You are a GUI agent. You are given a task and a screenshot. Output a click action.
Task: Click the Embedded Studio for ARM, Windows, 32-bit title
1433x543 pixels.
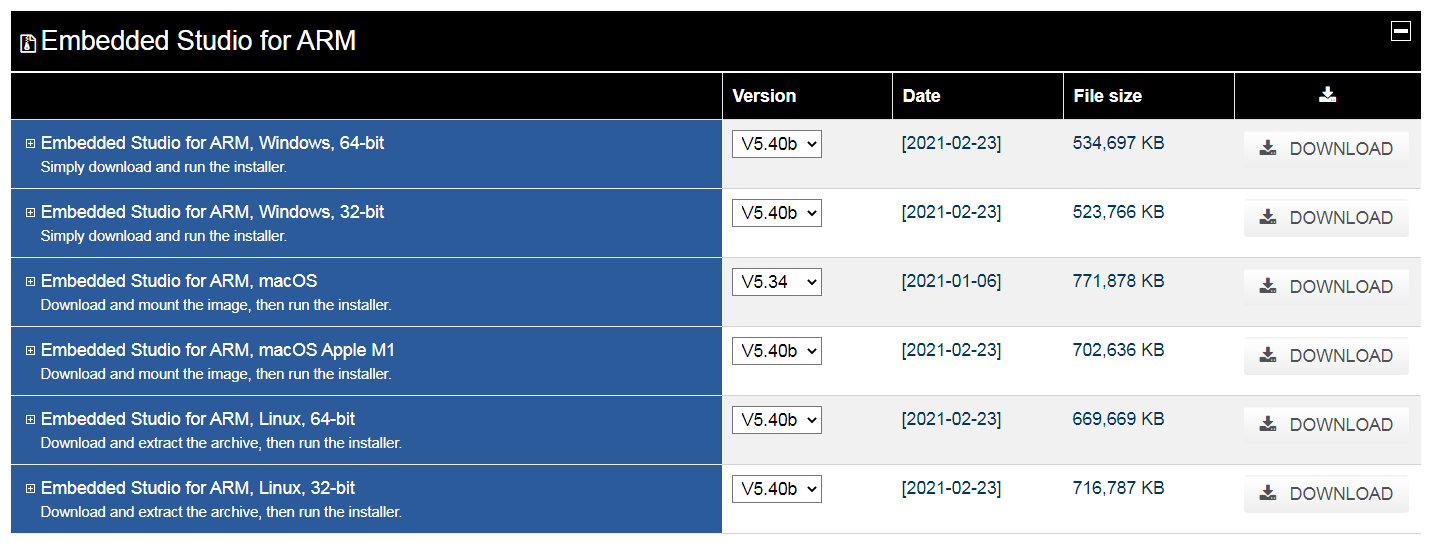212,212
